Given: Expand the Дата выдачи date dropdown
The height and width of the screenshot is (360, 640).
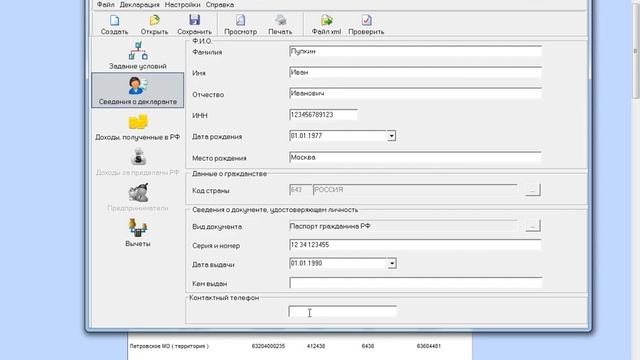Looking at the screenshot, I should pos(391,264).
